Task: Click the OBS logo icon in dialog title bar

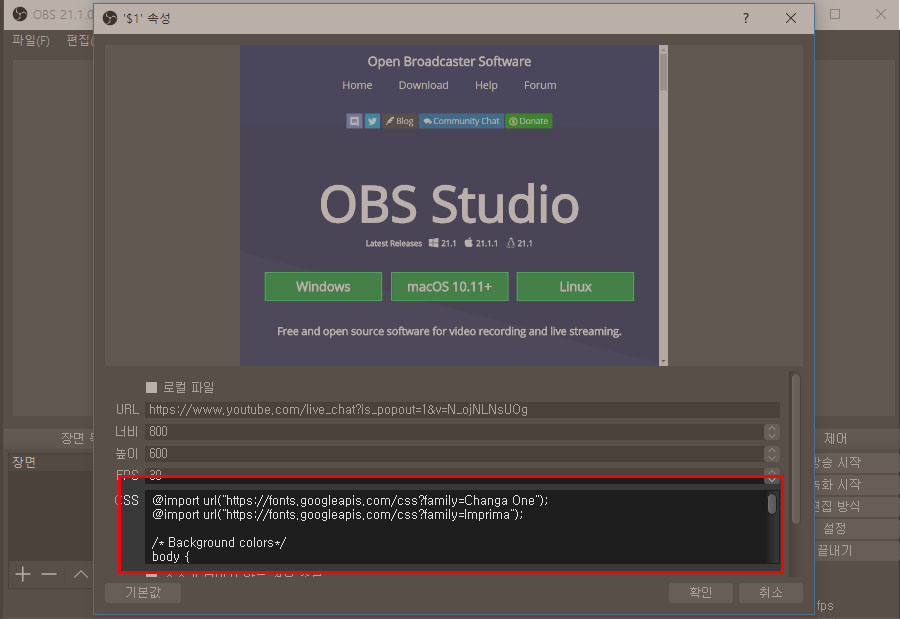Action: (110, 18)
